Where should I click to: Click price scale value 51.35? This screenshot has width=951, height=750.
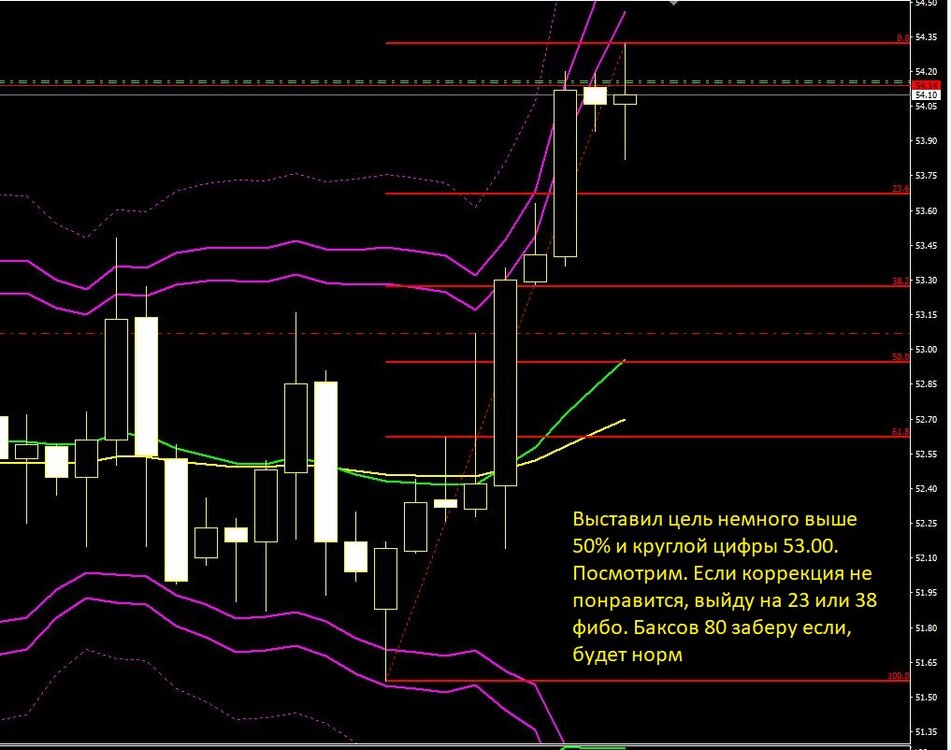tap(926, 732)
